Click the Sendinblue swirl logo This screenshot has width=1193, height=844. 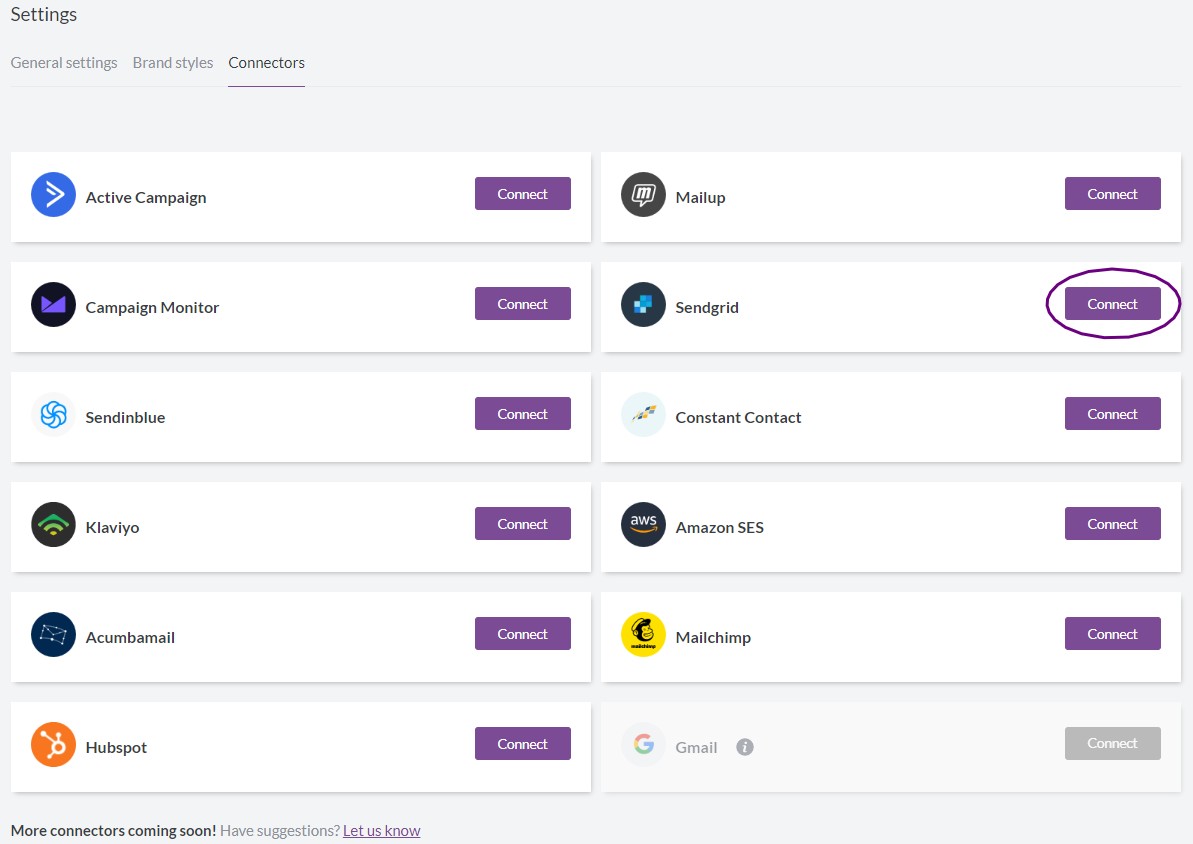click(53, 415)
